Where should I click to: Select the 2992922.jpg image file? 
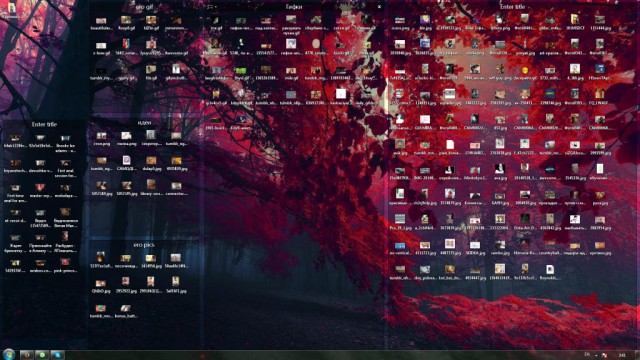(126, 285)
